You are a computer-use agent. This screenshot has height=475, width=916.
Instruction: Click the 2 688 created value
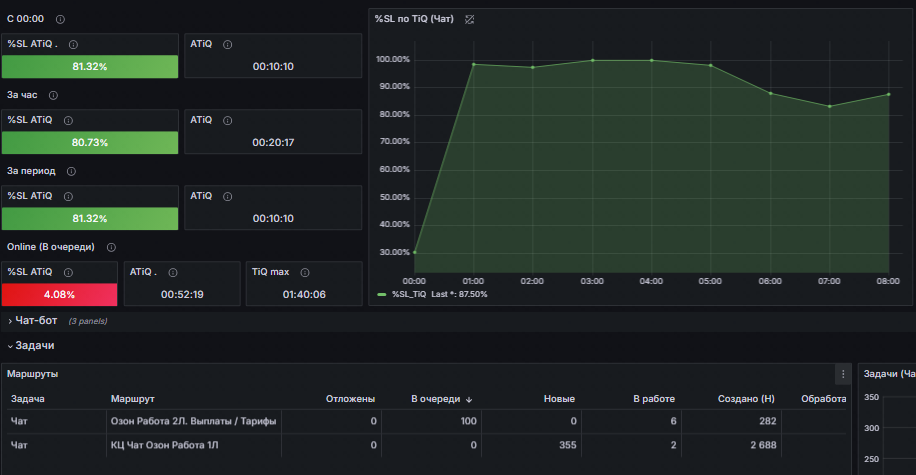(763, 445)
